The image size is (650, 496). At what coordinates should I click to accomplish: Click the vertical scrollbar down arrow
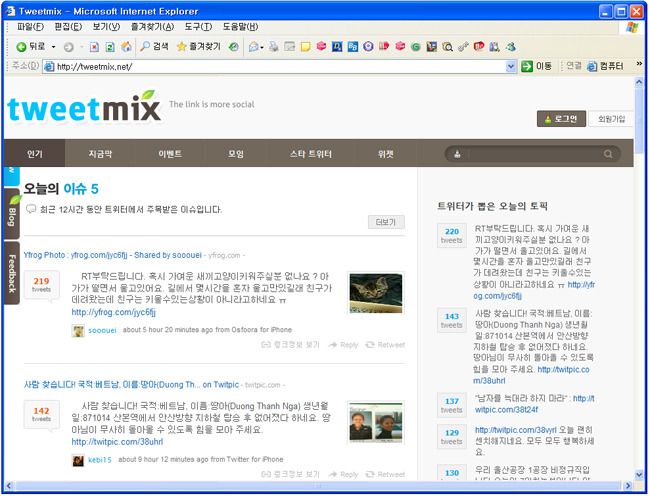[639, 474]
